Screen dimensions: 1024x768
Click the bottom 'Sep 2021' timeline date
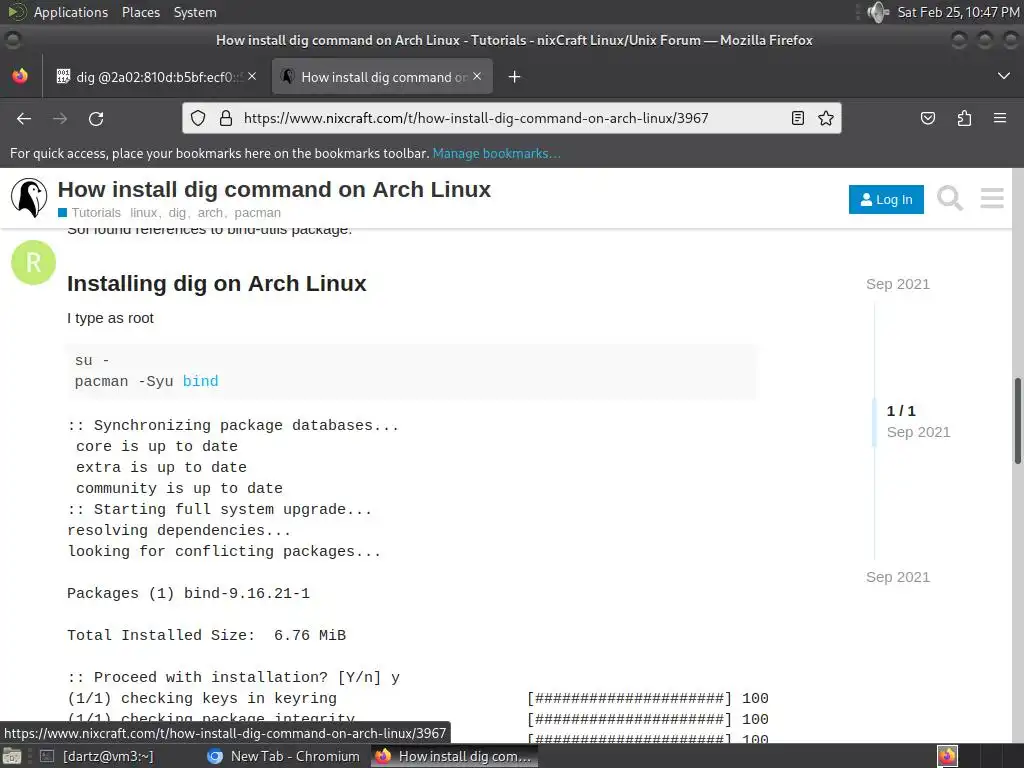click(898, 577)
